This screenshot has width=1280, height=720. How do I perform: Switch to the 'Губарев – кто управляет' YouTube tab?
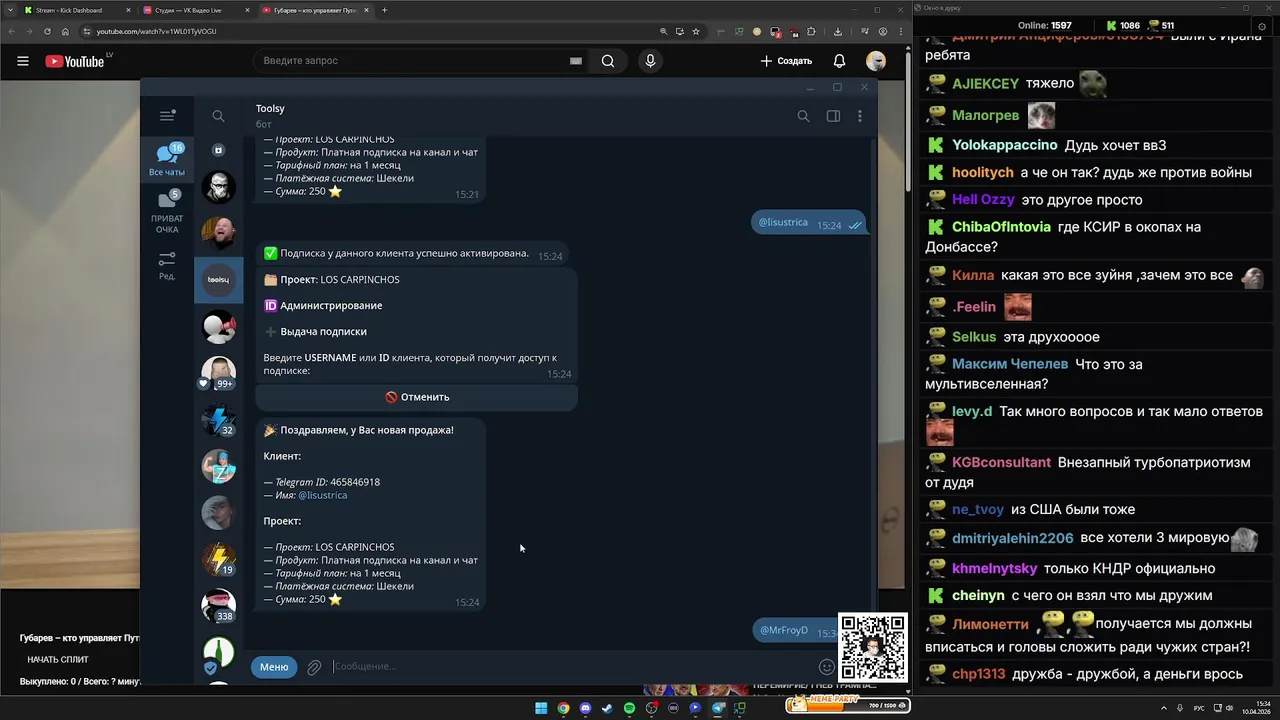(x=314, y=10)
